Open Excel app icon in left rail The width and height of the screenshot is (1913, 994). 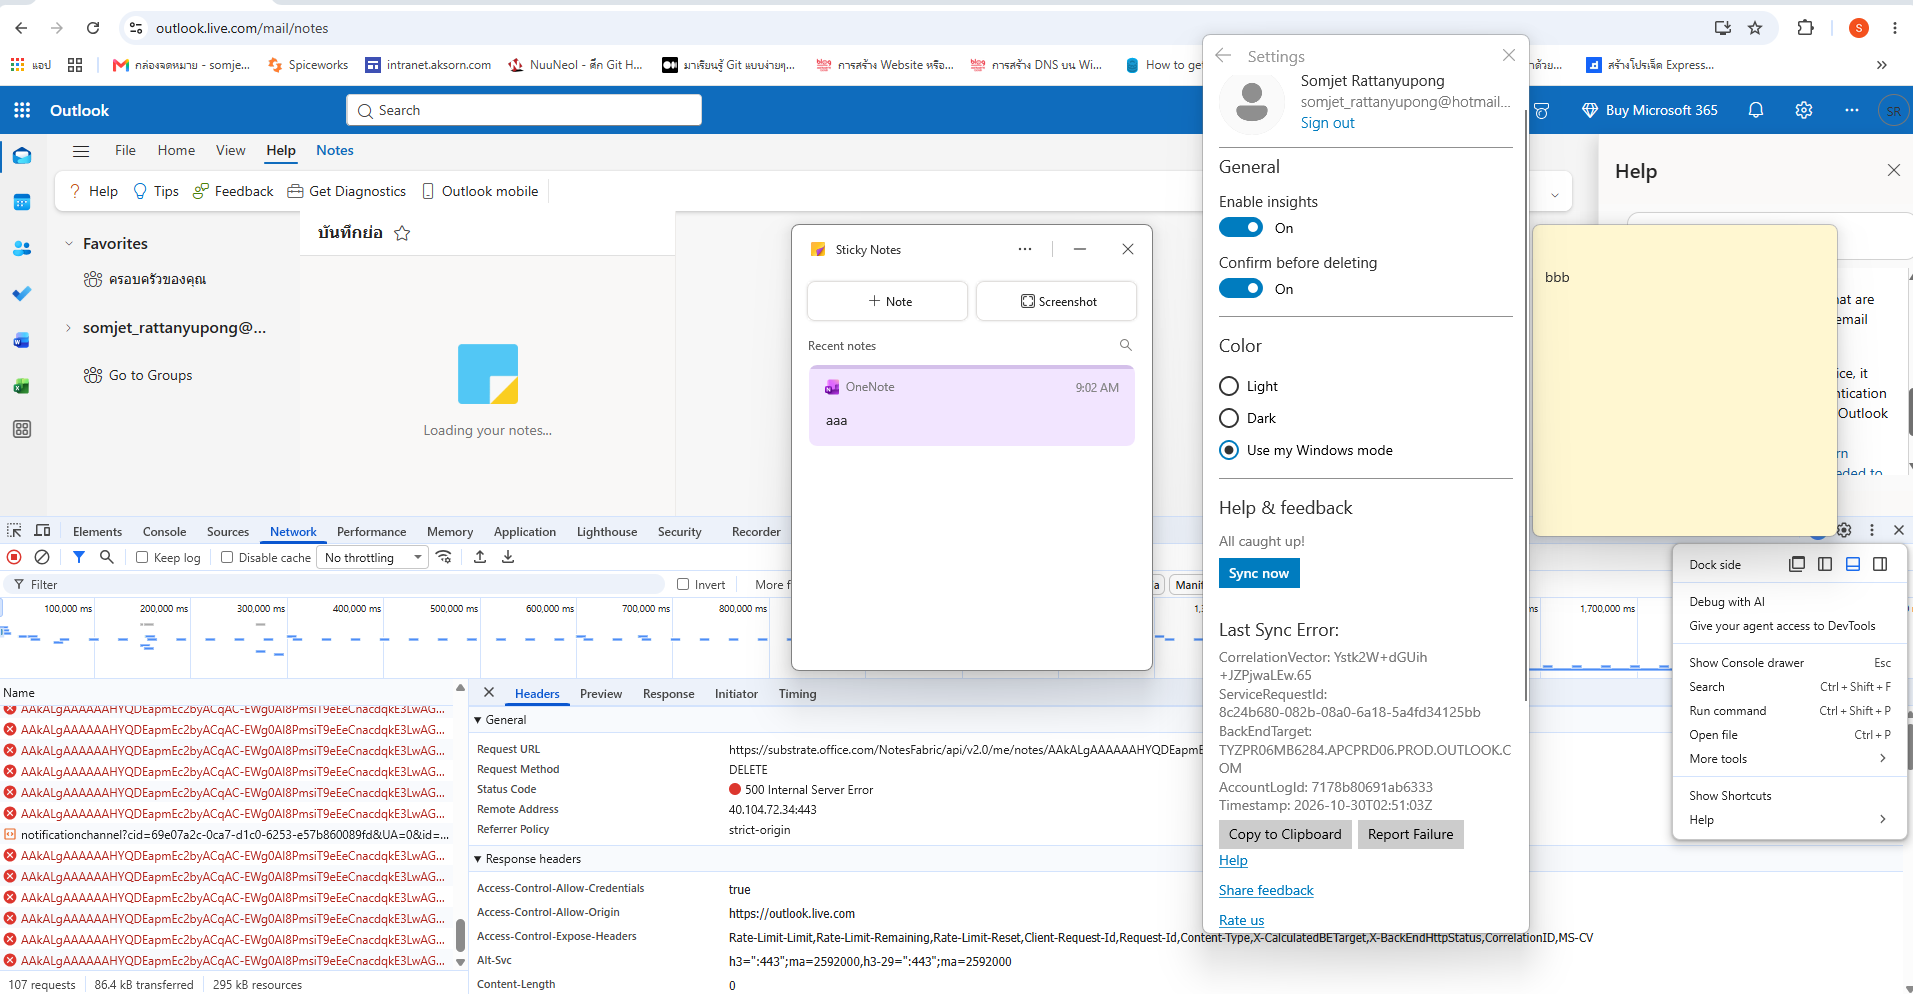pyautogui.click(x=22, y=386)
